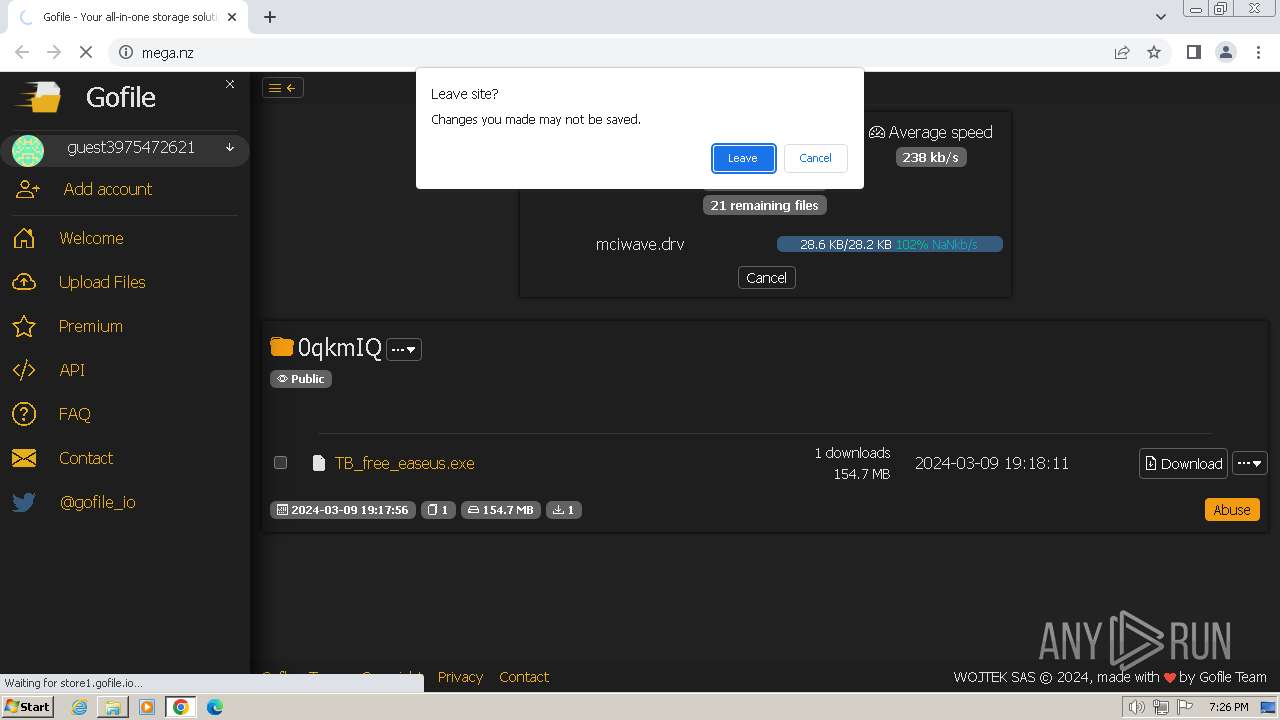
Task: Open @gofile_io Twitter link
Action: click(98, 502)
